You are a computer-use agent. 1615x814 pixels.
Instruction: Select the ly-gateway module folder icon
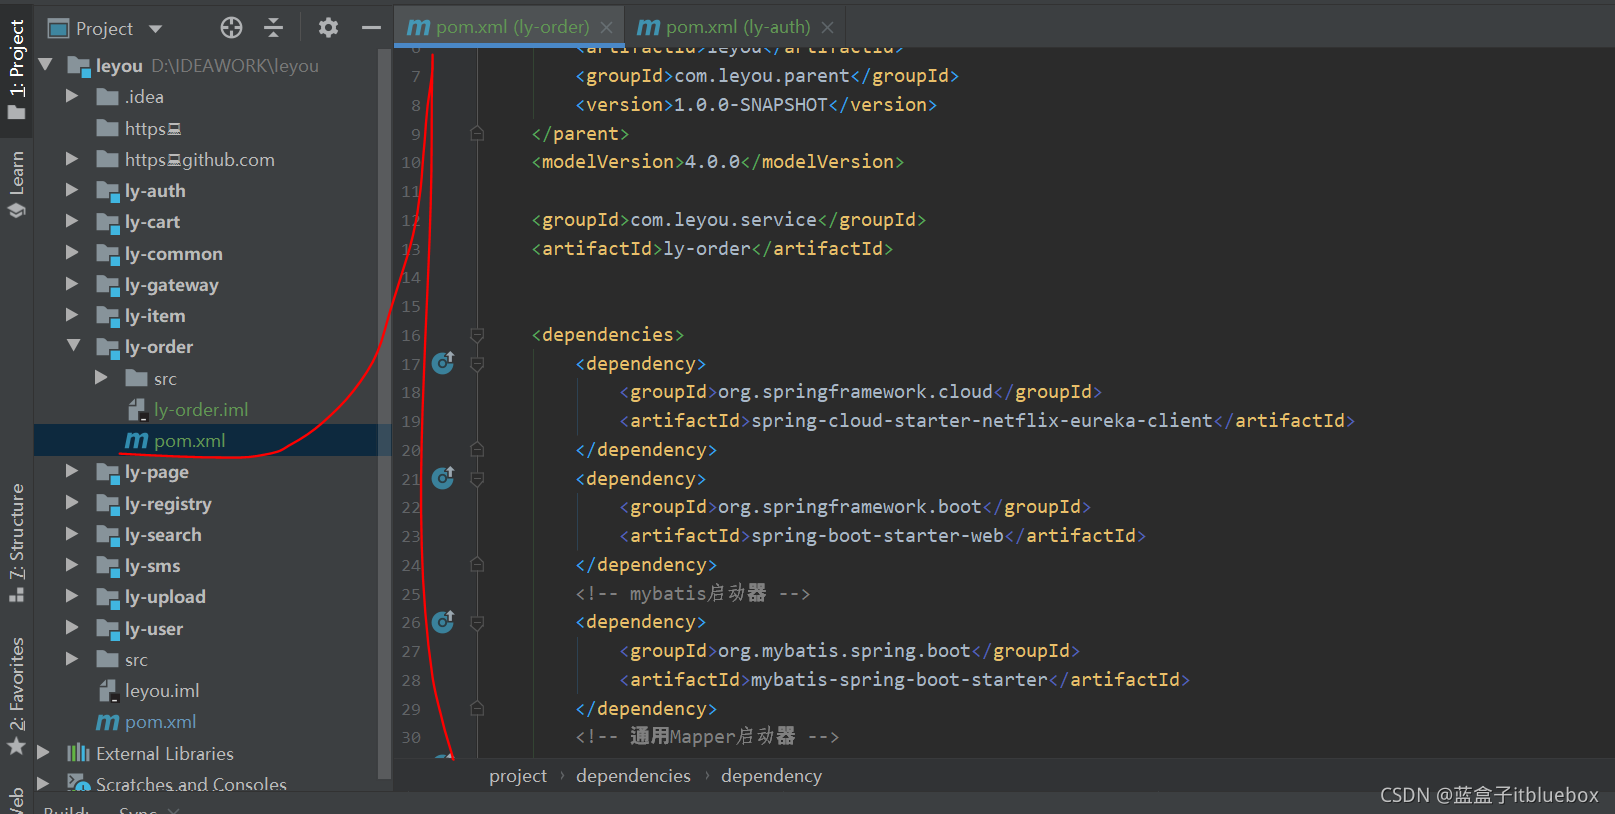(108, 285)
